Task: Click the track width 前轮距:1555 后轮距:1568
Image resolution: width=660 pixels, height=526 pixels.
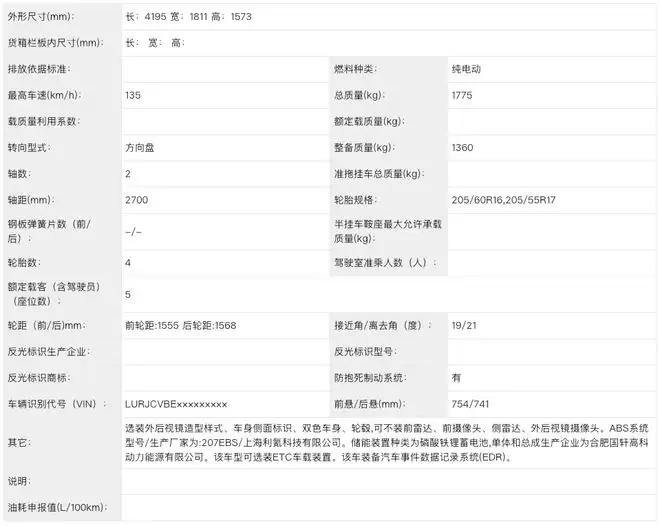Action: tap(181, 326)
